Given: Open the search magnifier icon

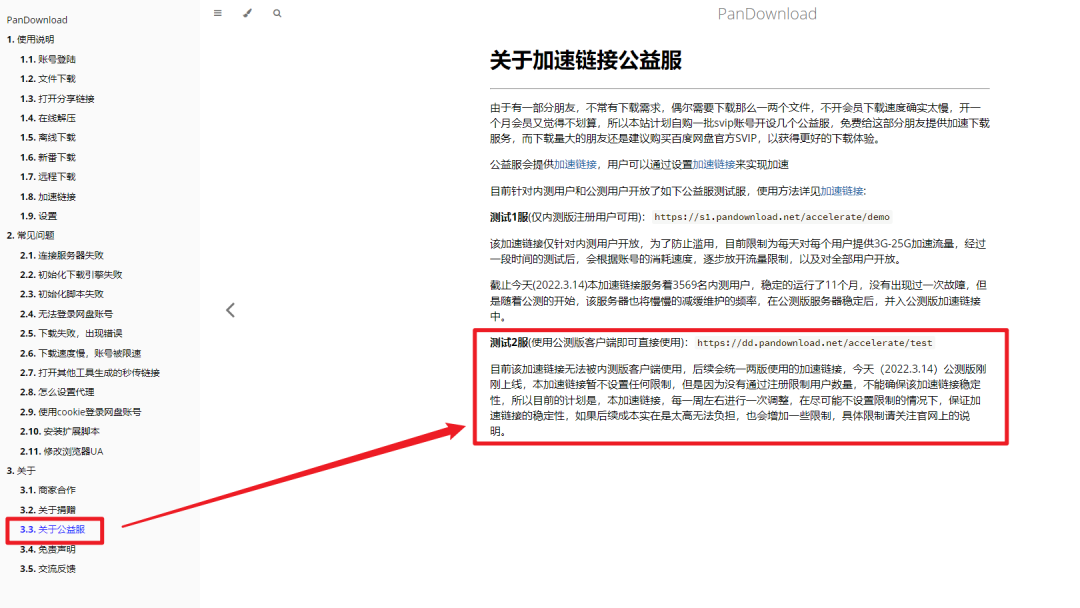Looking at the screenshot, I should (277, 13).
